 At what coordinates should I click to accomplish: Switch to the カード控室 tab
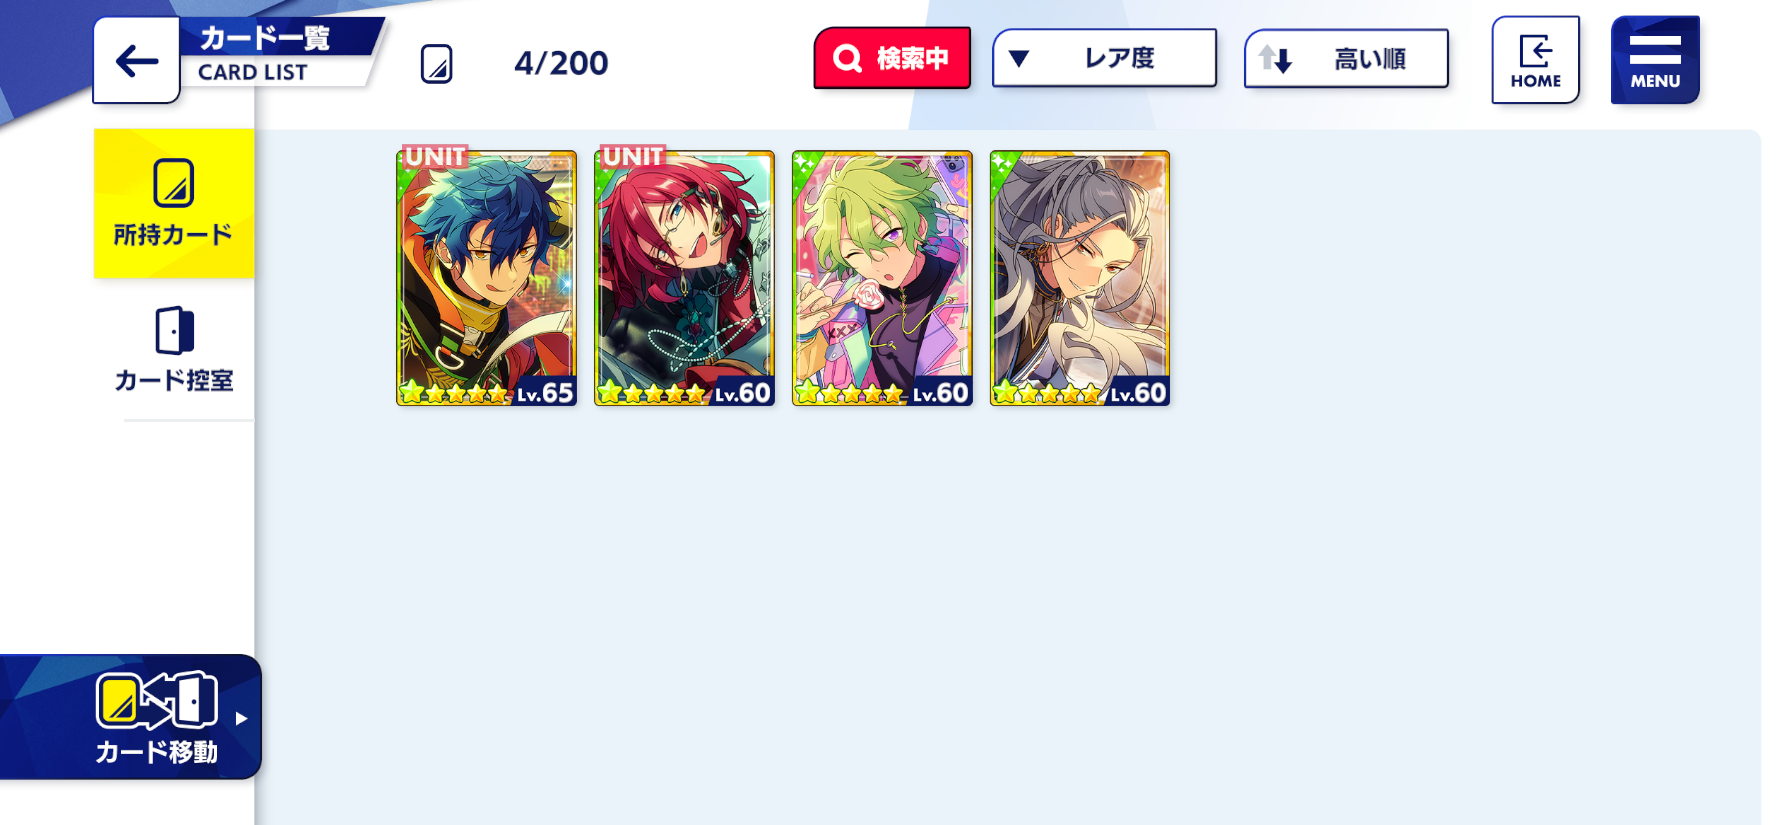(174, 350)
